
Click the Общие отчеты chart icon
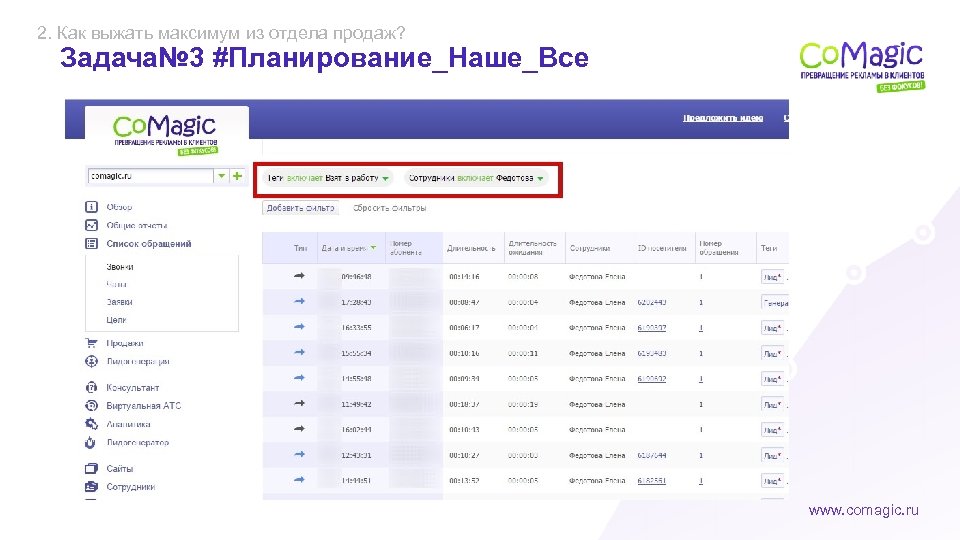(x=91, y=225)
